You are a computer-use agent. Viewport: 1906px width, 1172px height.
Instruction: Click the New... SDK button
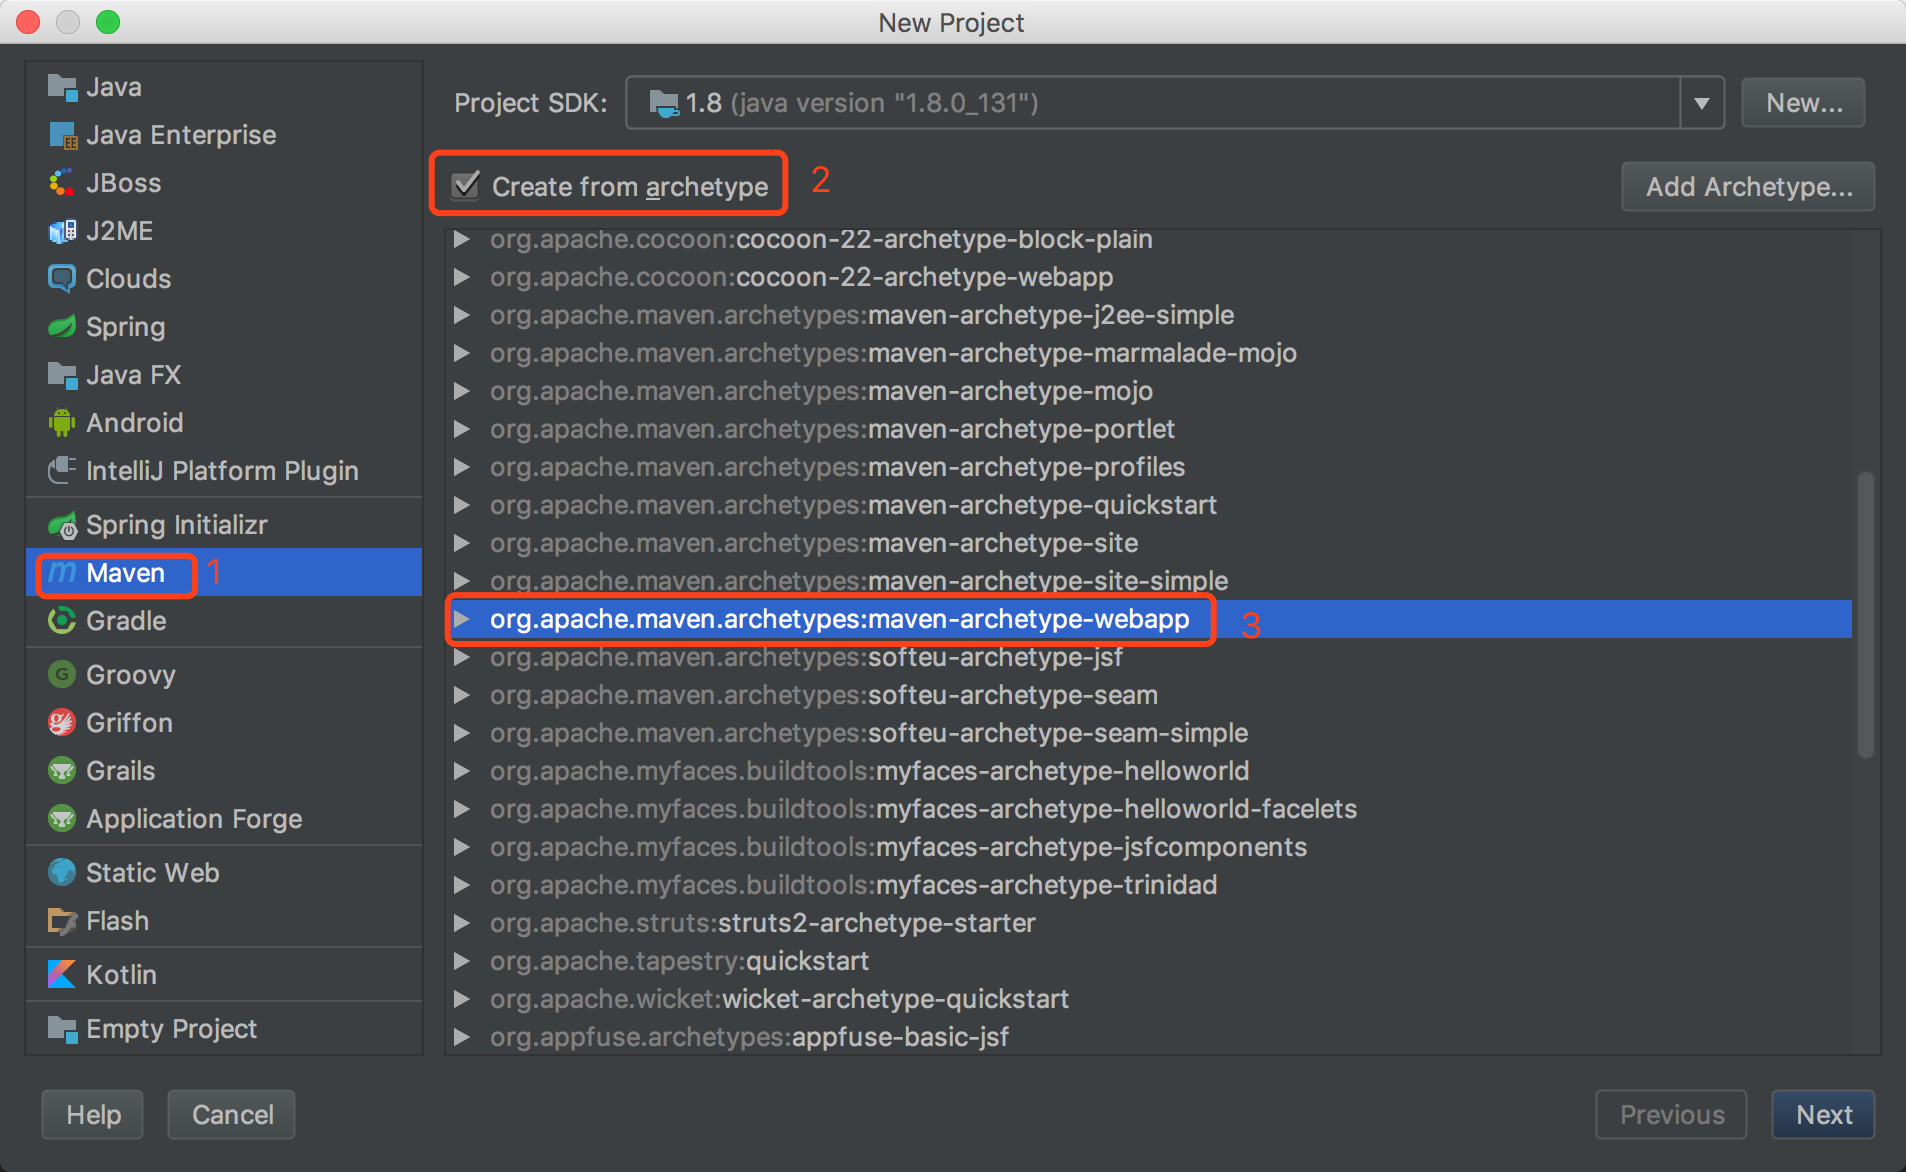coord(1803,103)
